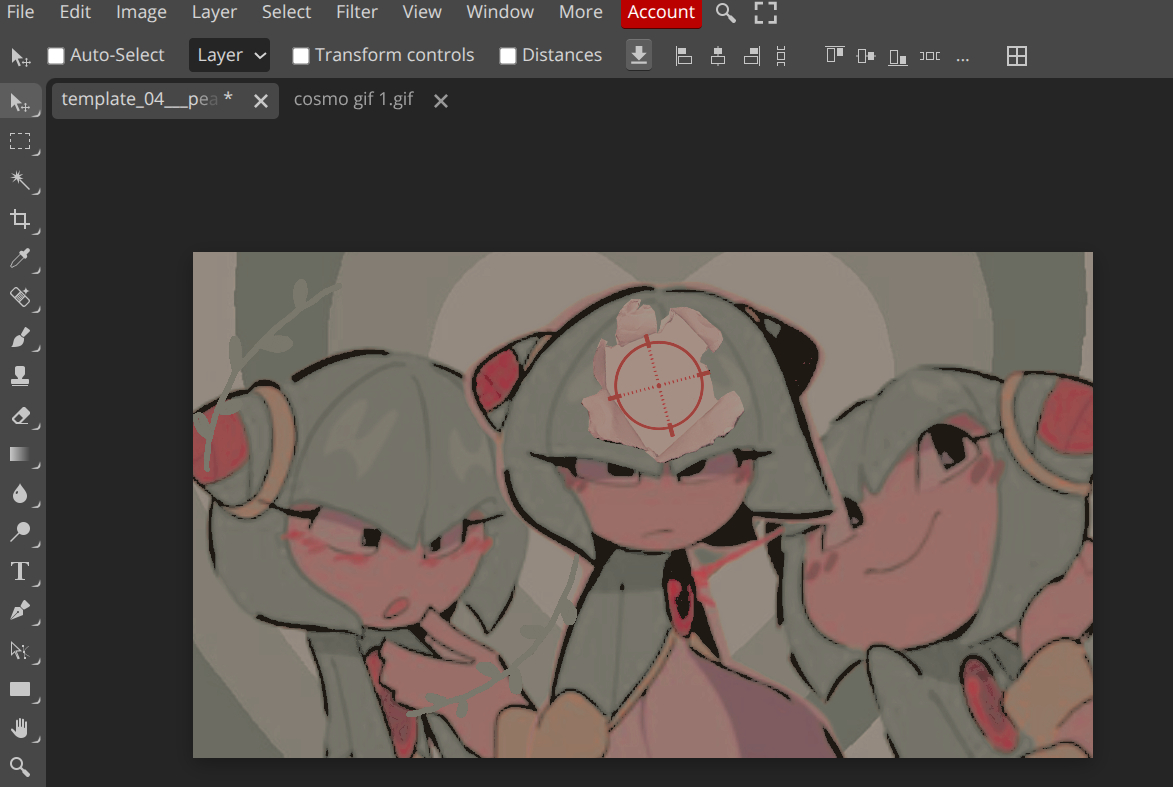The height and width of the screenshot is (787, 1173).
Task: Activate the Brush tool
Action: 20,338
